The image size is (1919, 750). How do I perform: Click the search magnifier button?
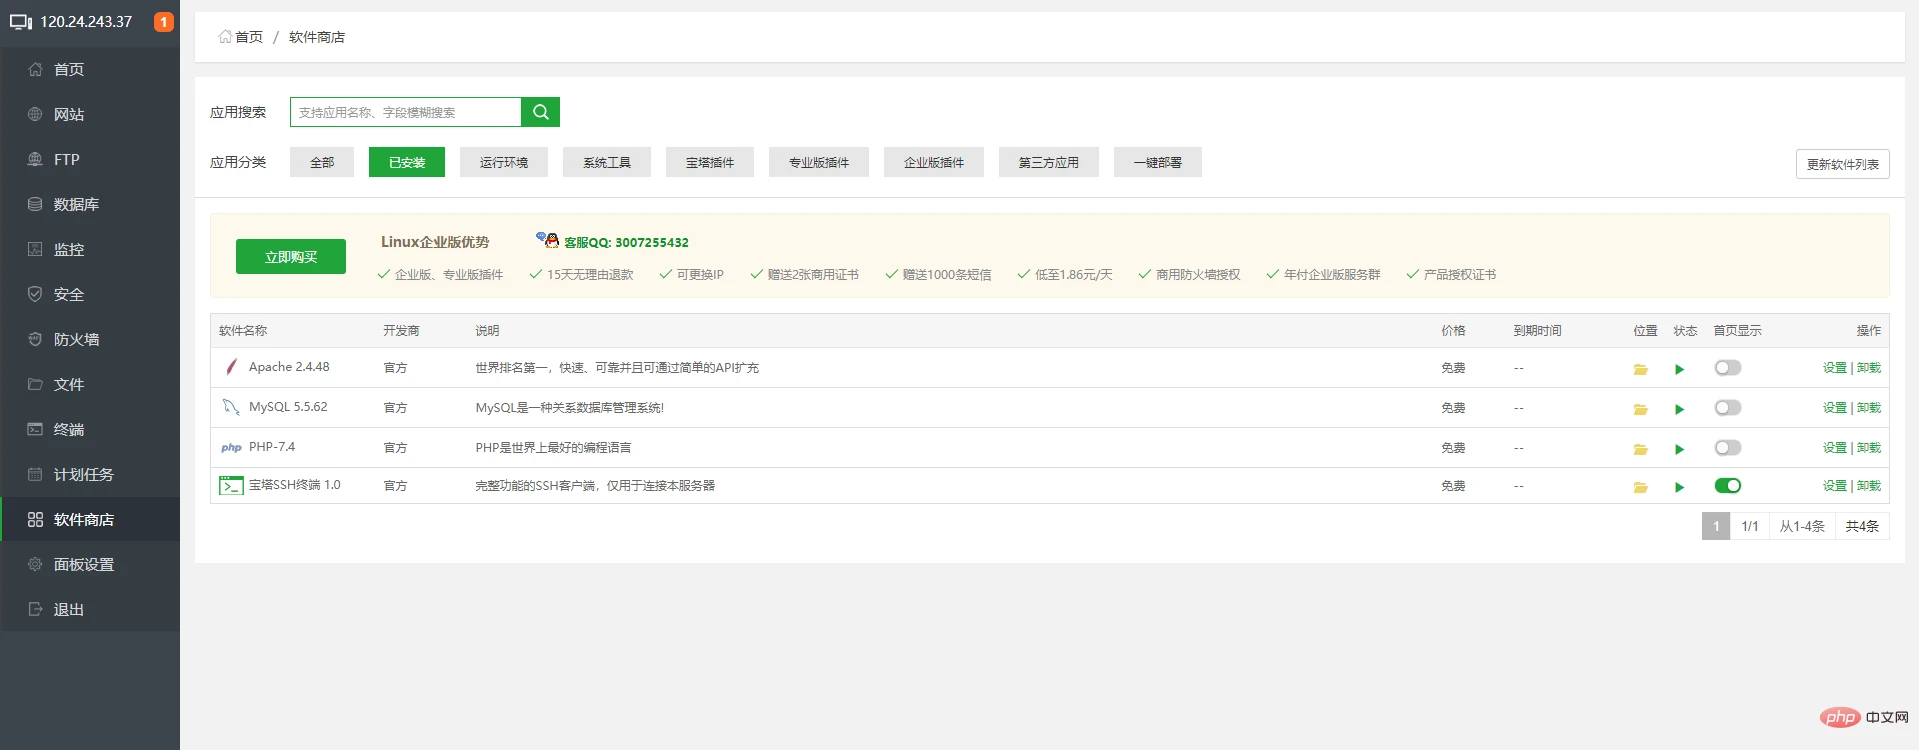(540, 112)
